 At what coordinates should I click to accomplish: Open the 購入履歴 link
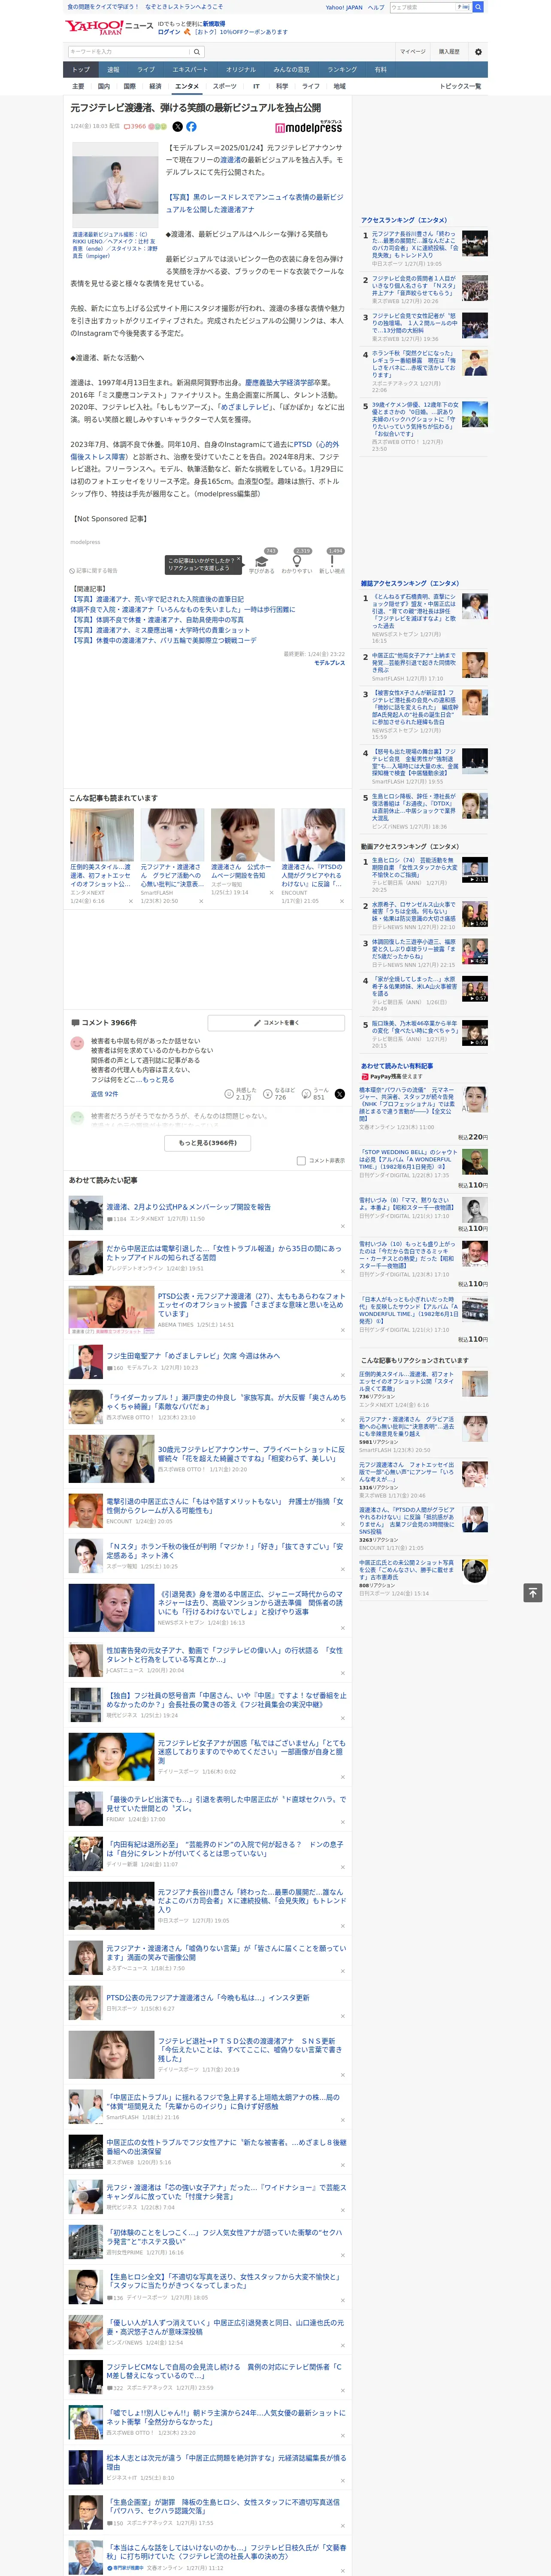click(449, 51)
